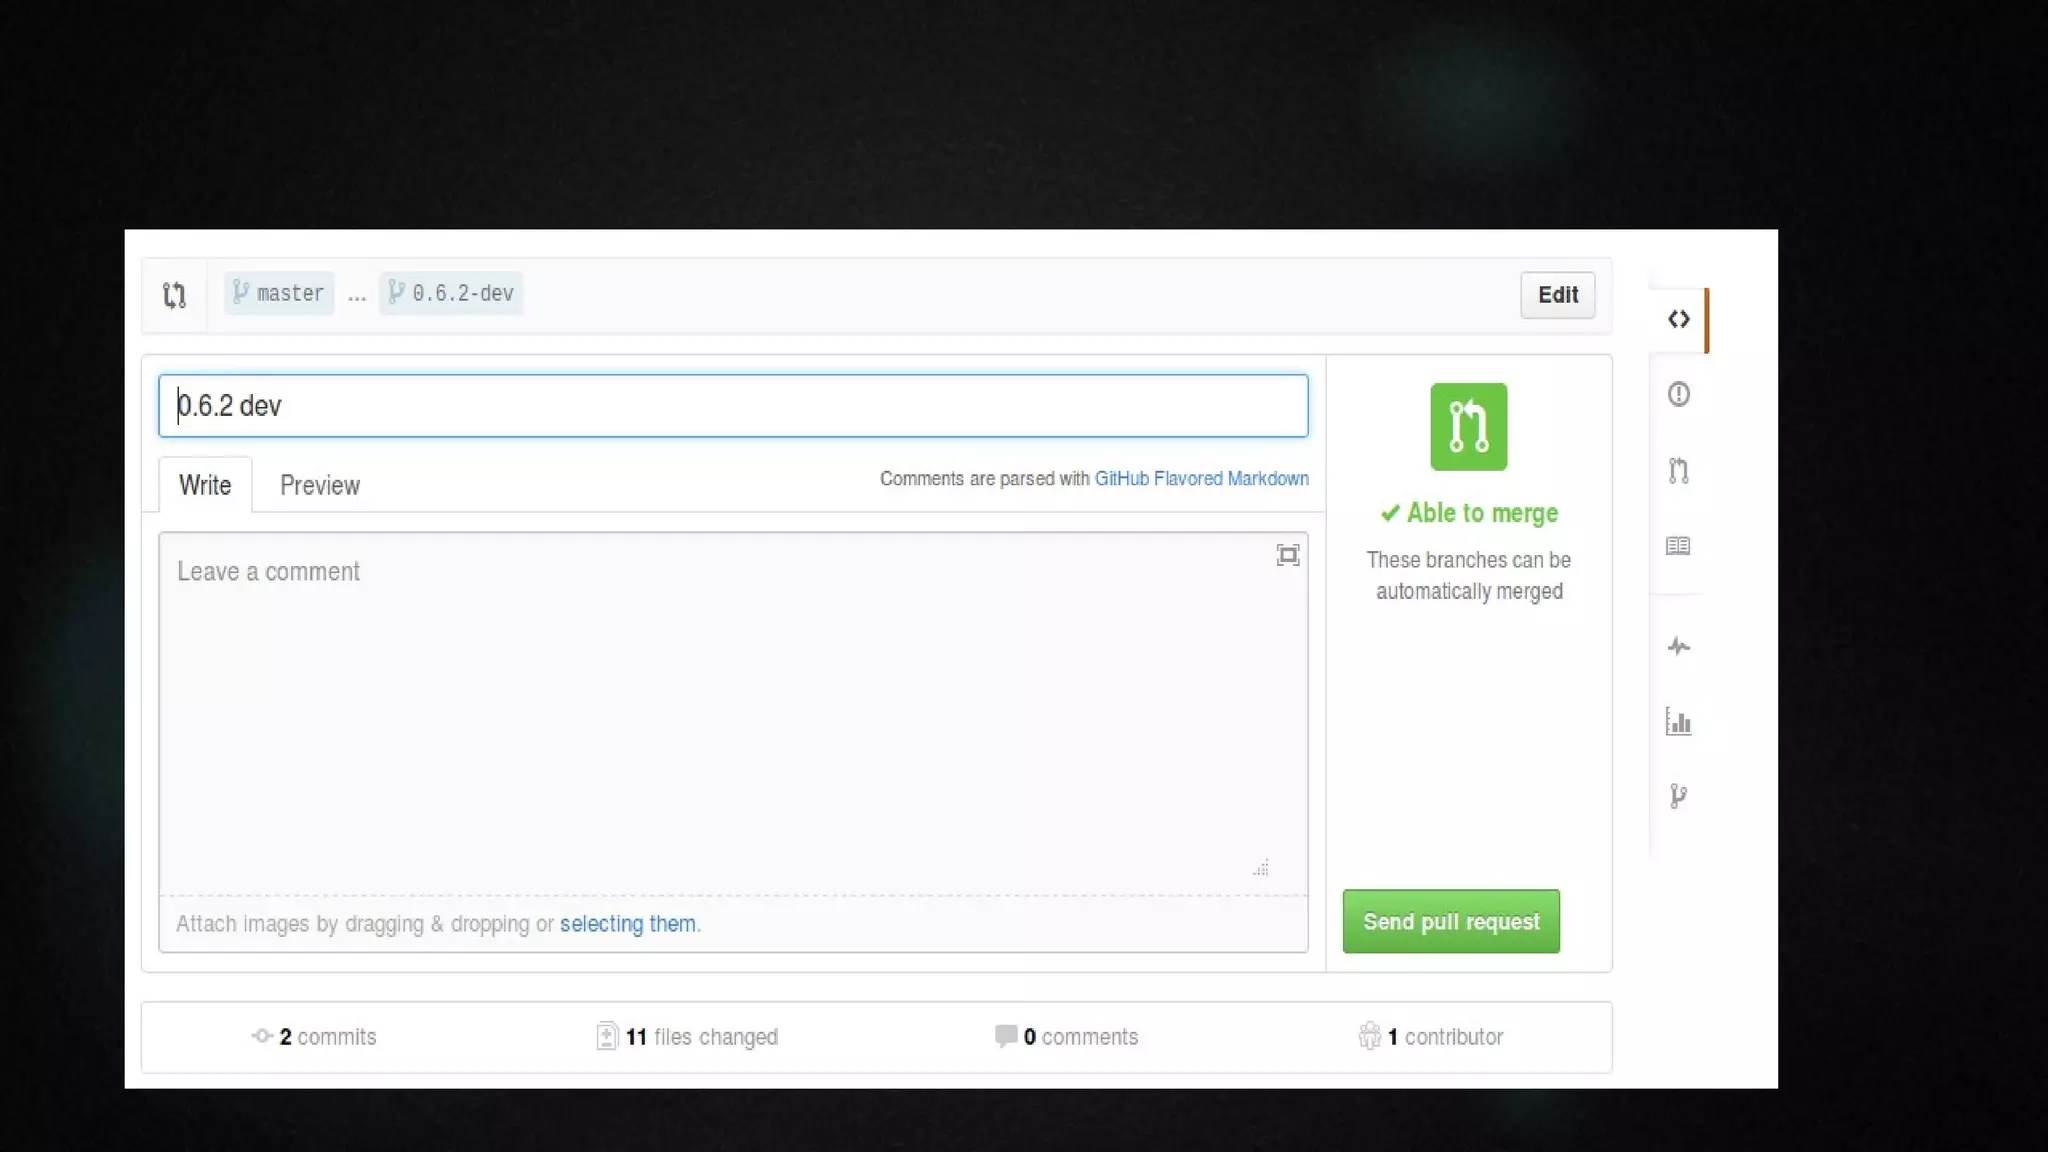The image size is (2048, 1152).
Task: Switch to the Write tab
Action: pyautogui.click(x=205, y=485)
